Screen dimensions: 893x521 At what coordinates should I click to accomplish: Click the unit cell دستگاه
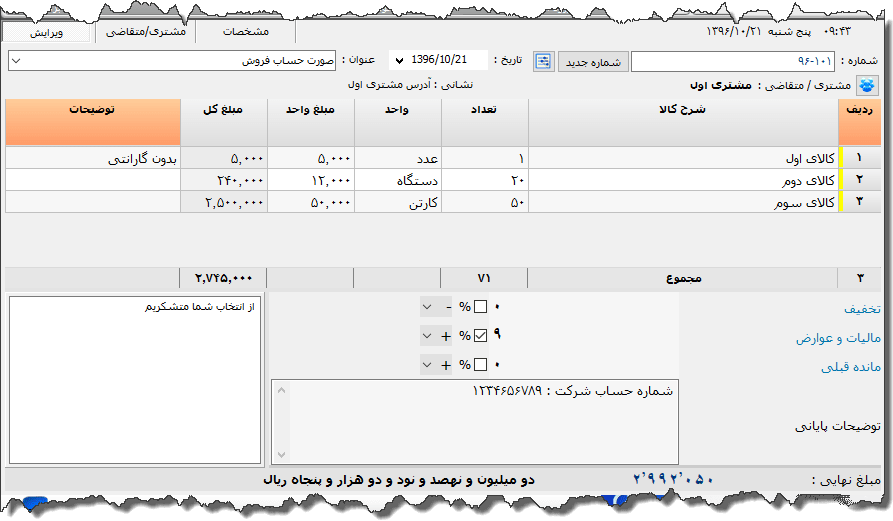398,180
